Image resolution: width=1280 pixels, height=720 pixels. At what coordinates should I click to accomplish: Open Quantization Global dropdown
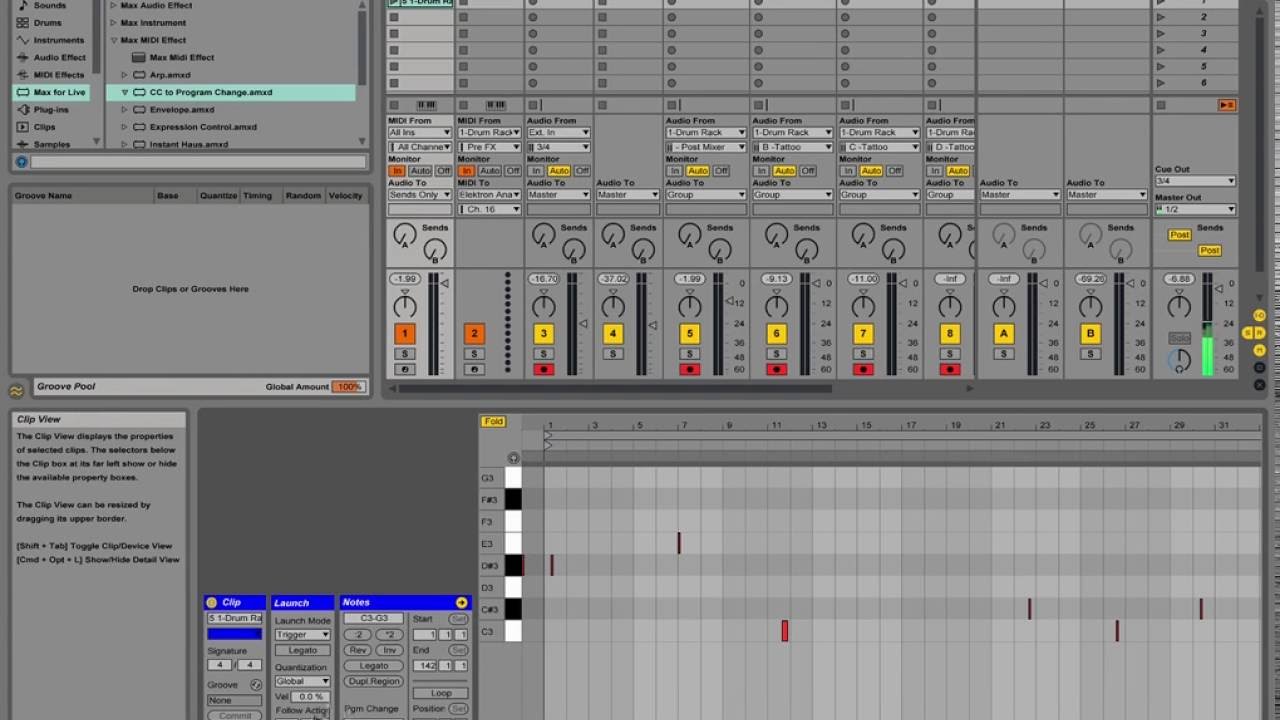point(302,681)
